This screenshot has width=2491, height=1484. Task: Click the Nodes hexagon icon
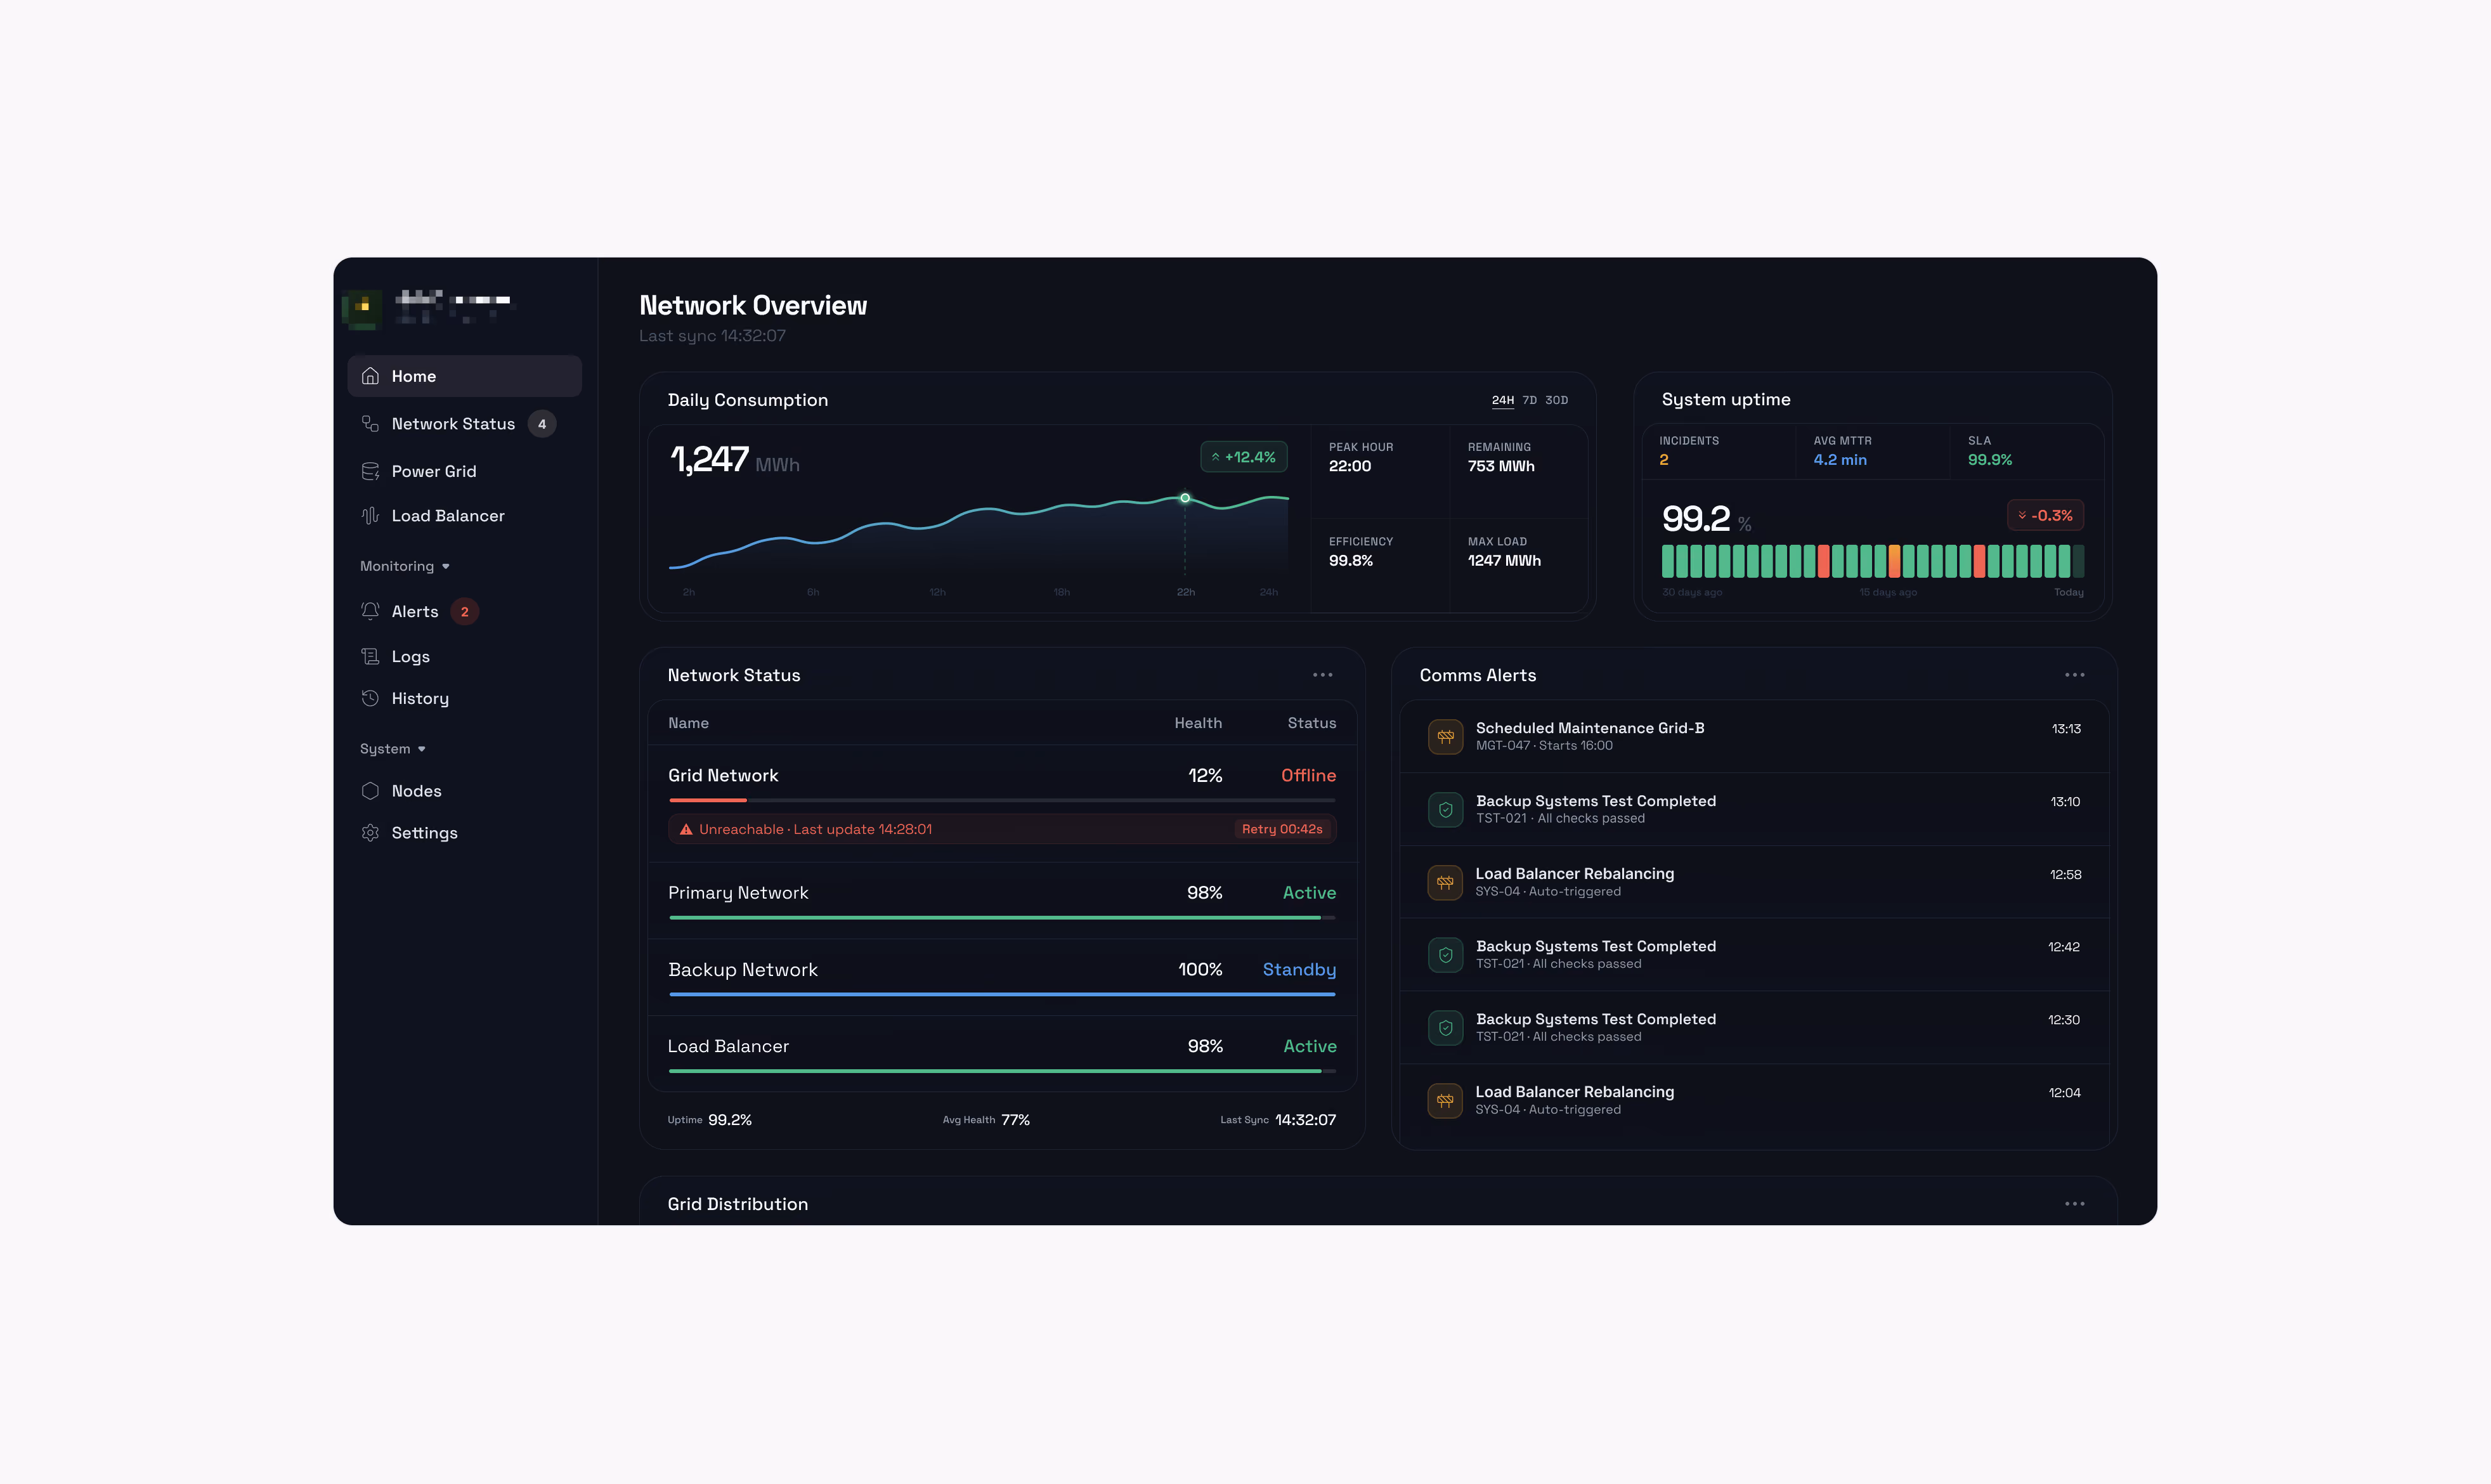(x=370, y=791)
